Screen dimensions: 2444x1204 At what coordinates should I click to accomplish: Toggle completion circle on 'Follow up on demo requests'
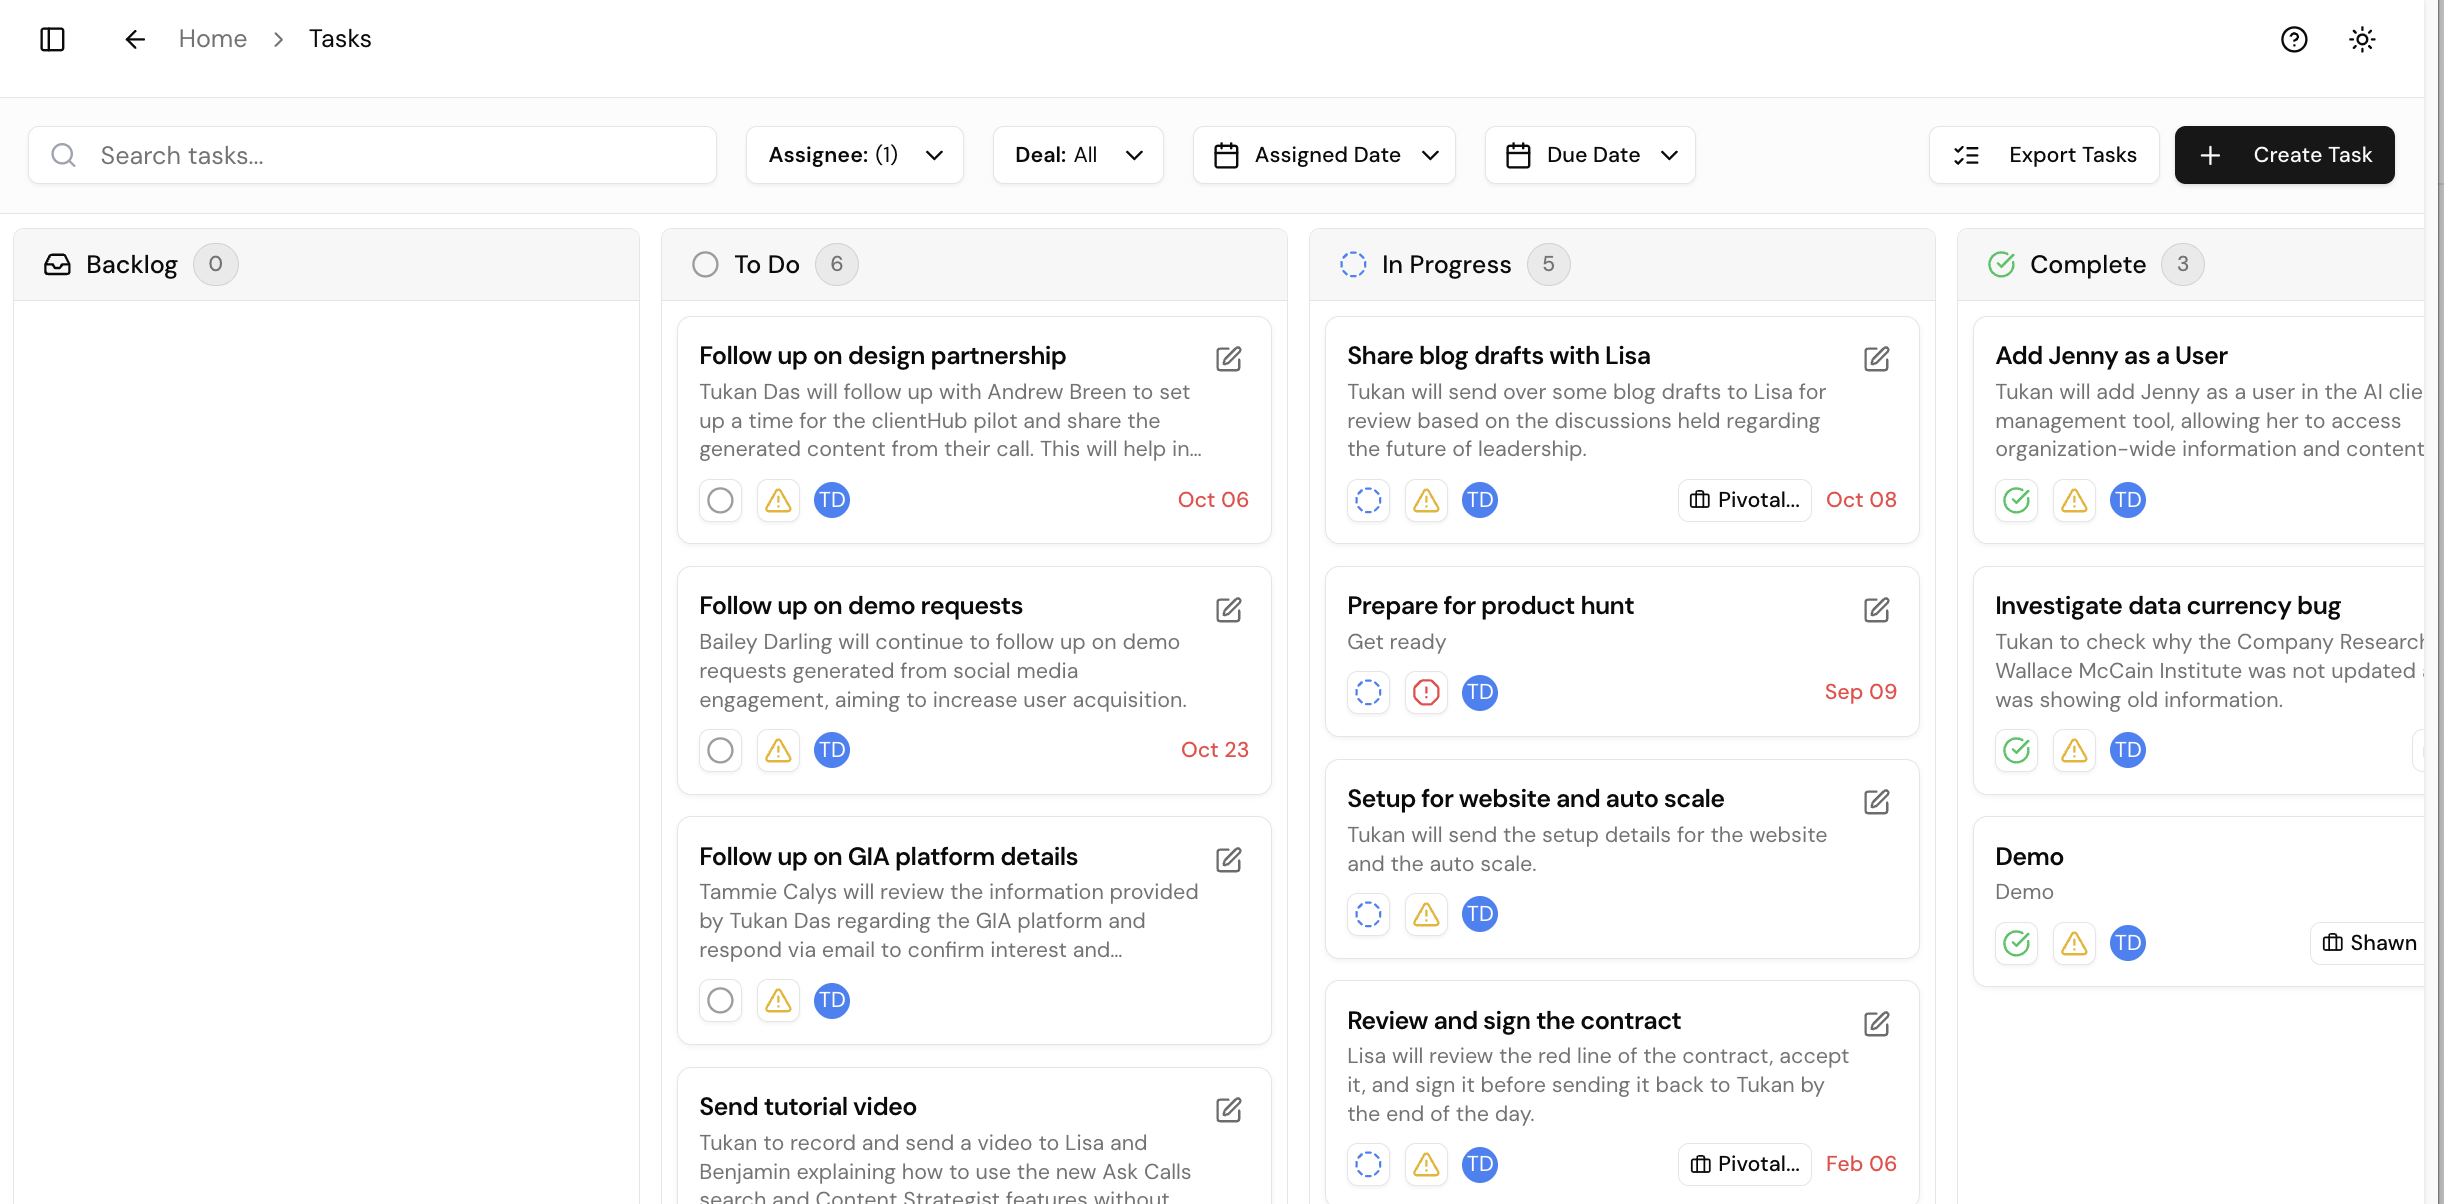coord(720,750)
